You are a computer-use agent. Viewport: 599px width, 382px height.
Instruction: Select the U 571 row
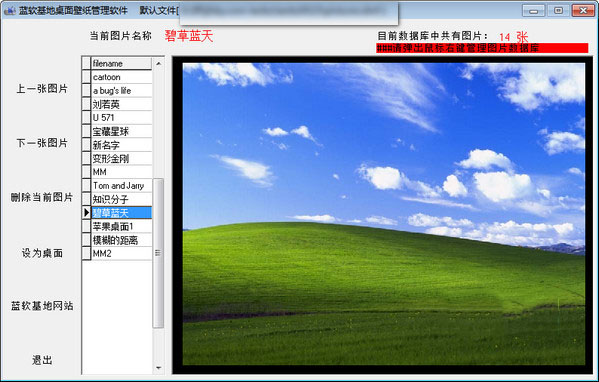point(121,118)
